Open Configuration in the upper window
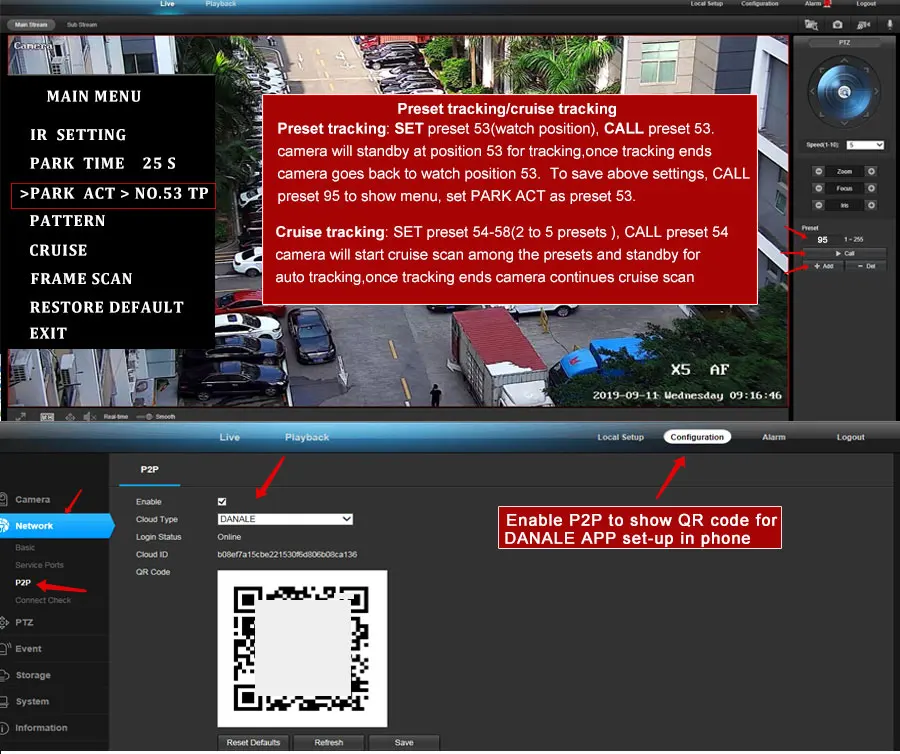900x754 pixels. pyautogui.click(x=759, y=3)
